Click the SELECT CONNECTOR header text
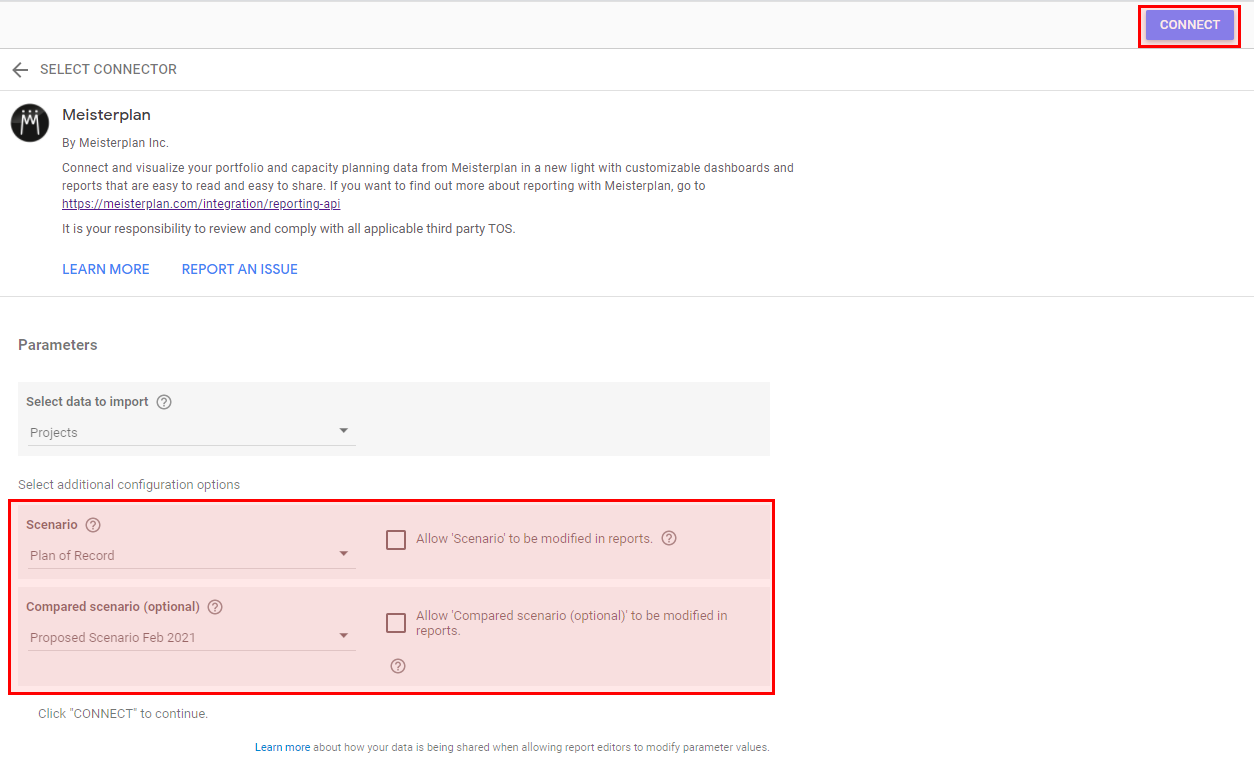The height and width of the screenshot is (777, 1254). coord(108,70)
